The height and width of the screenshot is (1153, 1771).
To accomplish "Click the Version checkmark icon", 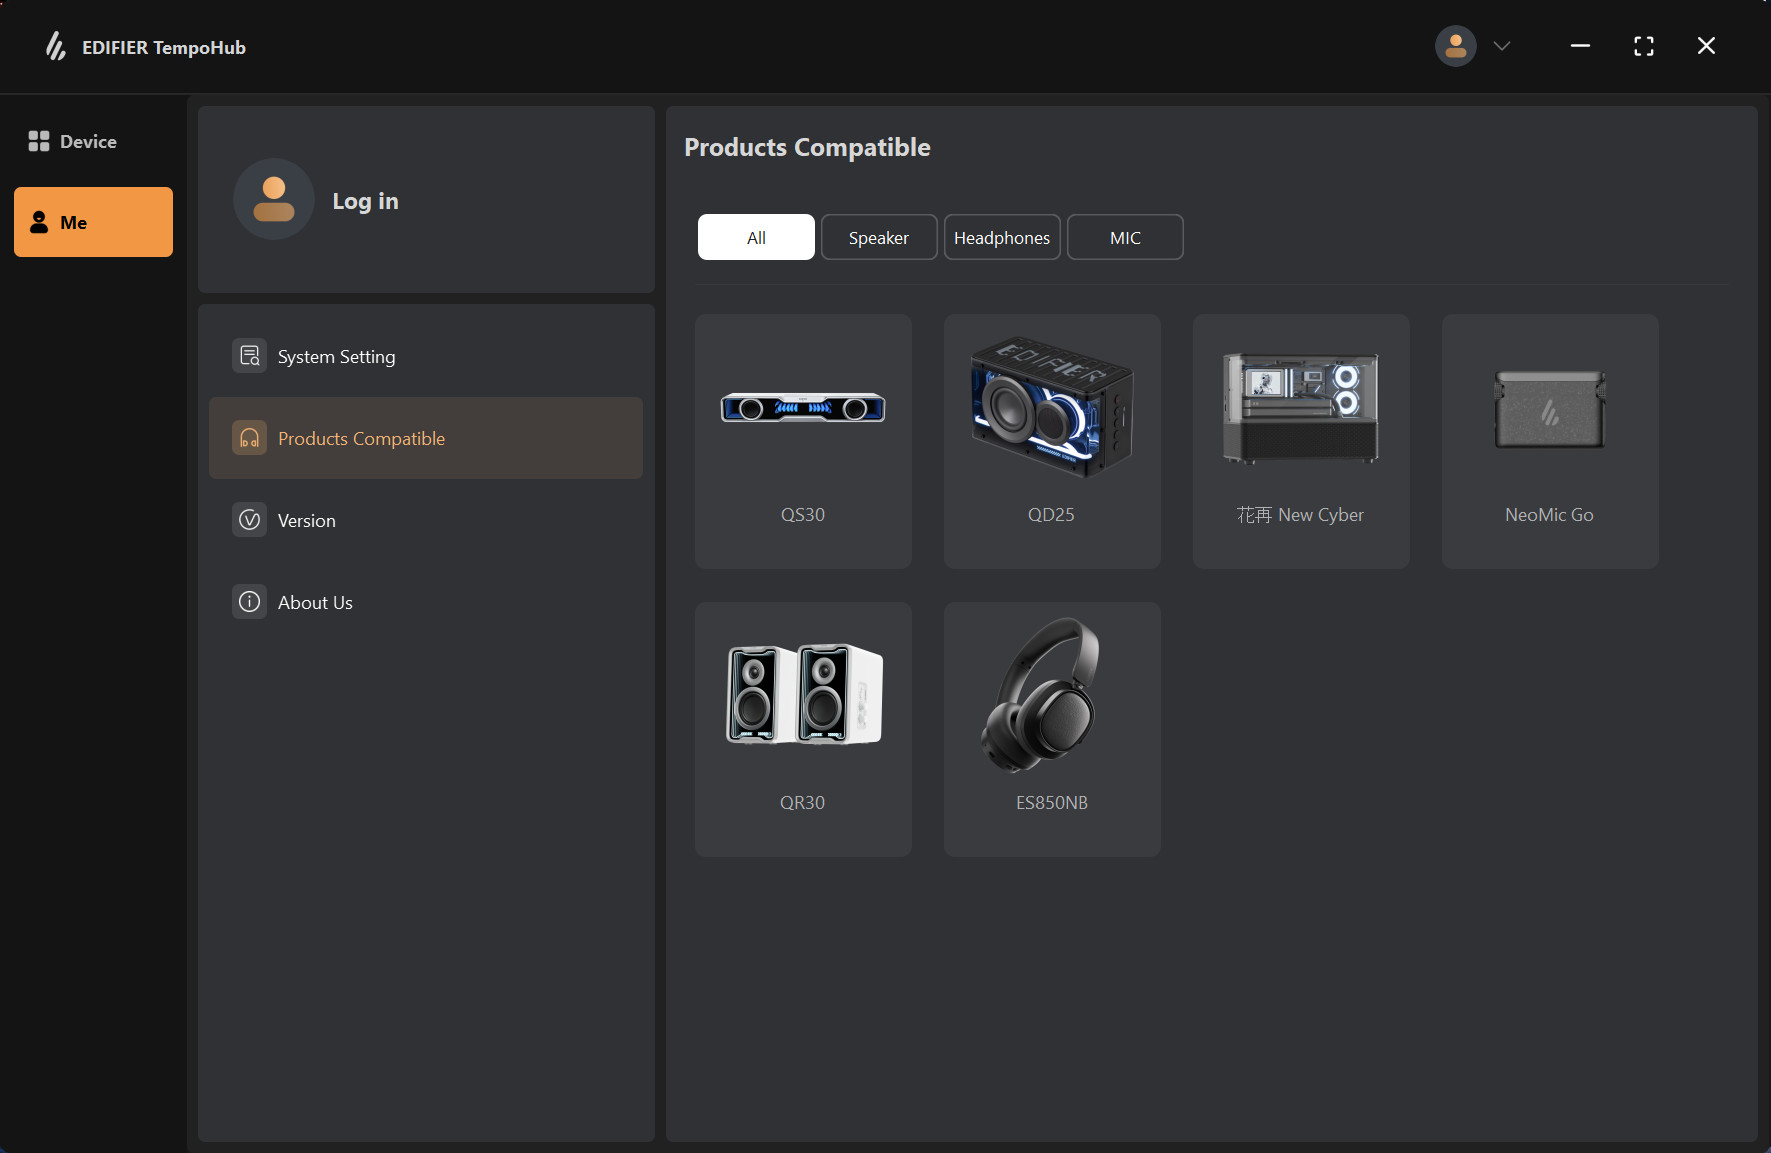I will point(250,520).
